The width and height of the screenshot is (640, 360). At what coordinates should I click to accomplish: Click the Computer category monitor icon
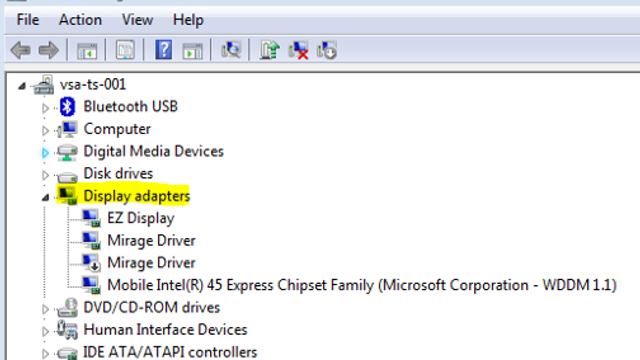tap(67, 129)
